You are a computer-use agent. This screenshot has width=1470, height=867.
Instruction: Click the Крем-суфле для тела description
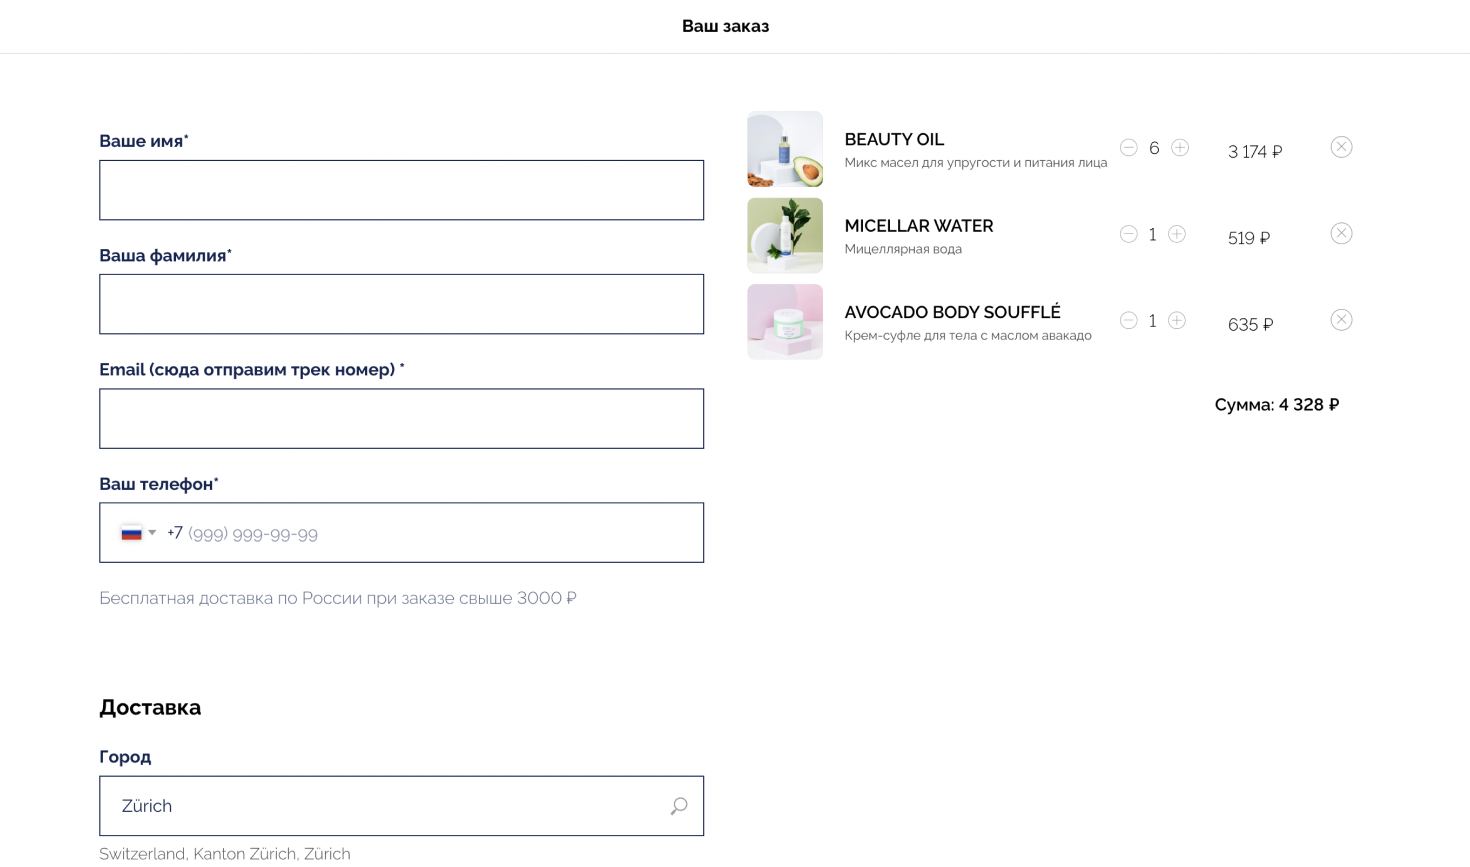pyautogui.click(x=968, y=335)
